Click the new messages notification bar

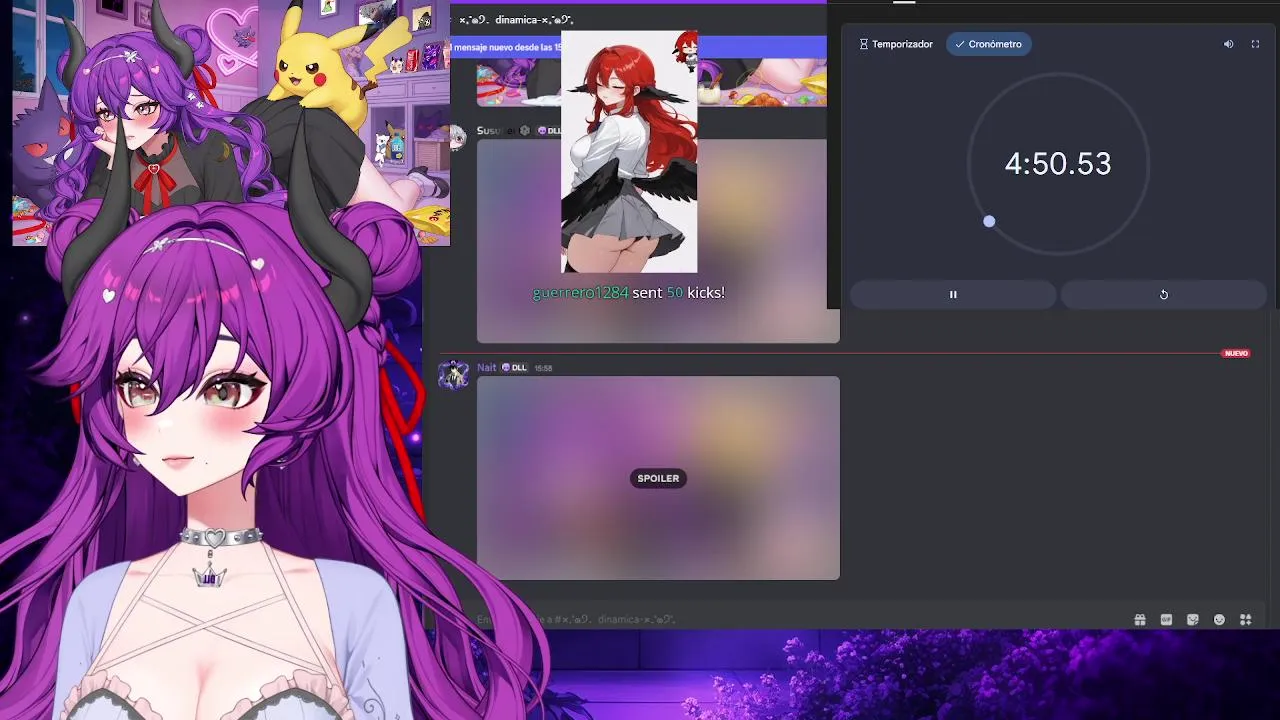(640, 47)
